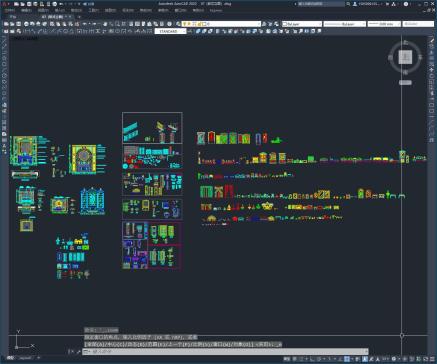Open the STANDARD style dropdown
The width and height of the screenshot is (437, 364).
[x=171, y=31]
